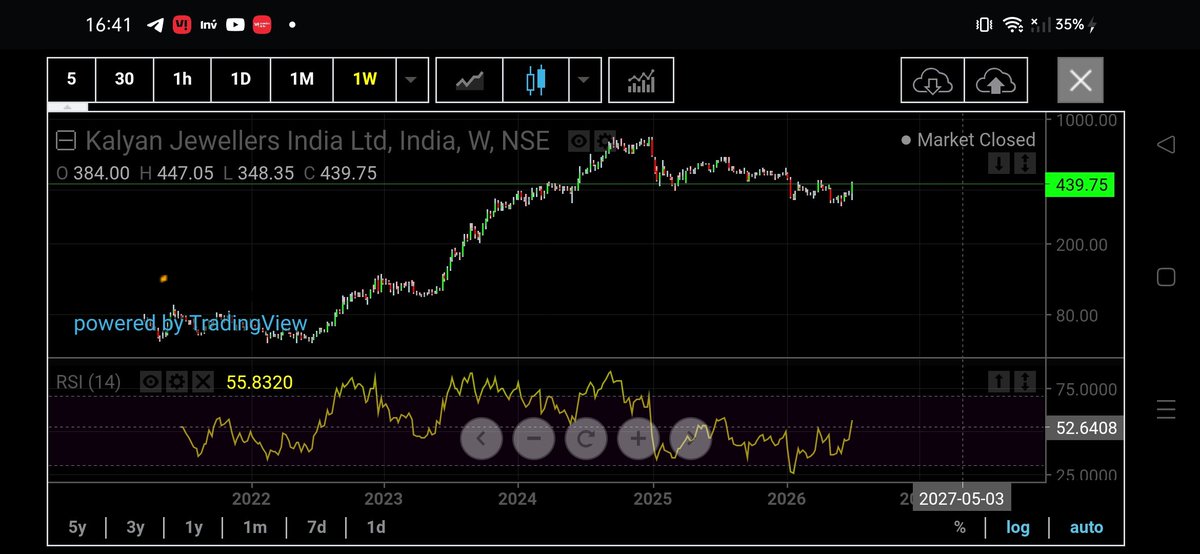
Task: Zoom out with the round minus button
Action: [x=534, y=438]
